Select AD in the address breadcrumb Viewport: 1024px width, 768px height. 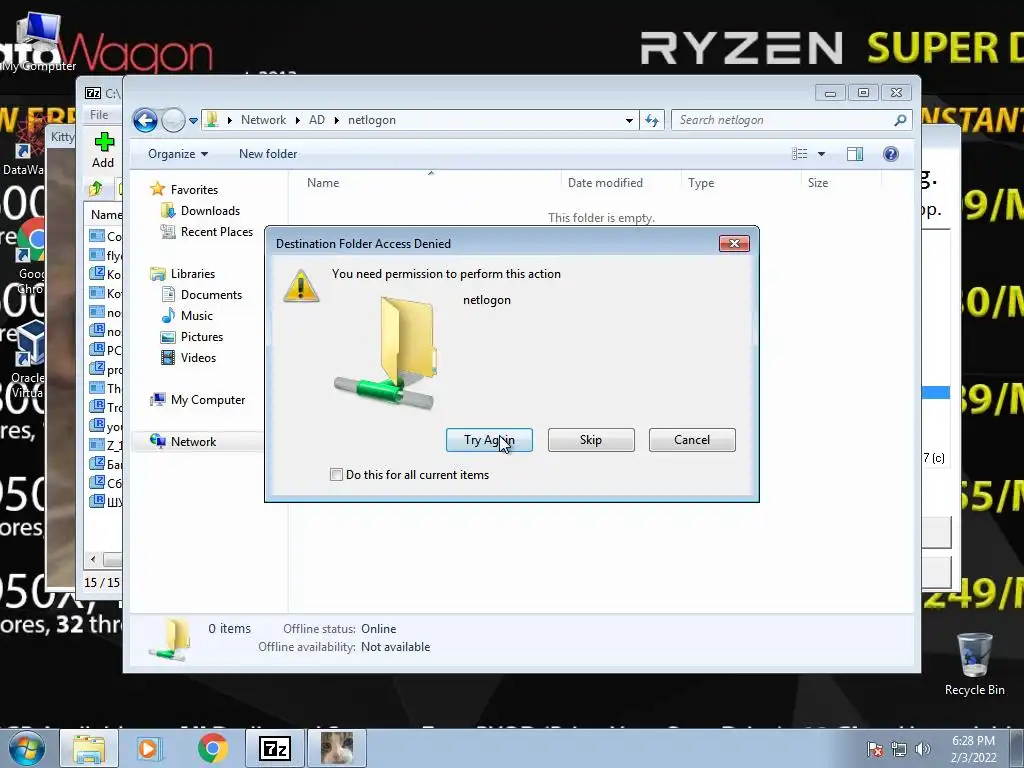[x=317, y=120]
